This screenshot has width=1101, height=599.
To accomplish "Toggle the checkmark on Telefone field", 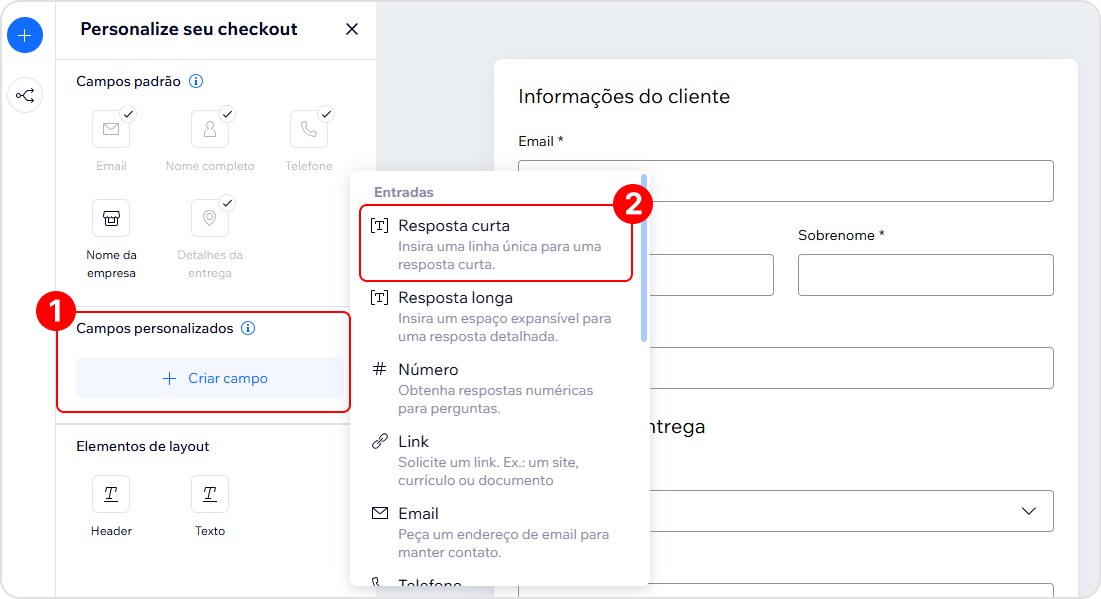I will pyautogui.click(x=326, y=114).
